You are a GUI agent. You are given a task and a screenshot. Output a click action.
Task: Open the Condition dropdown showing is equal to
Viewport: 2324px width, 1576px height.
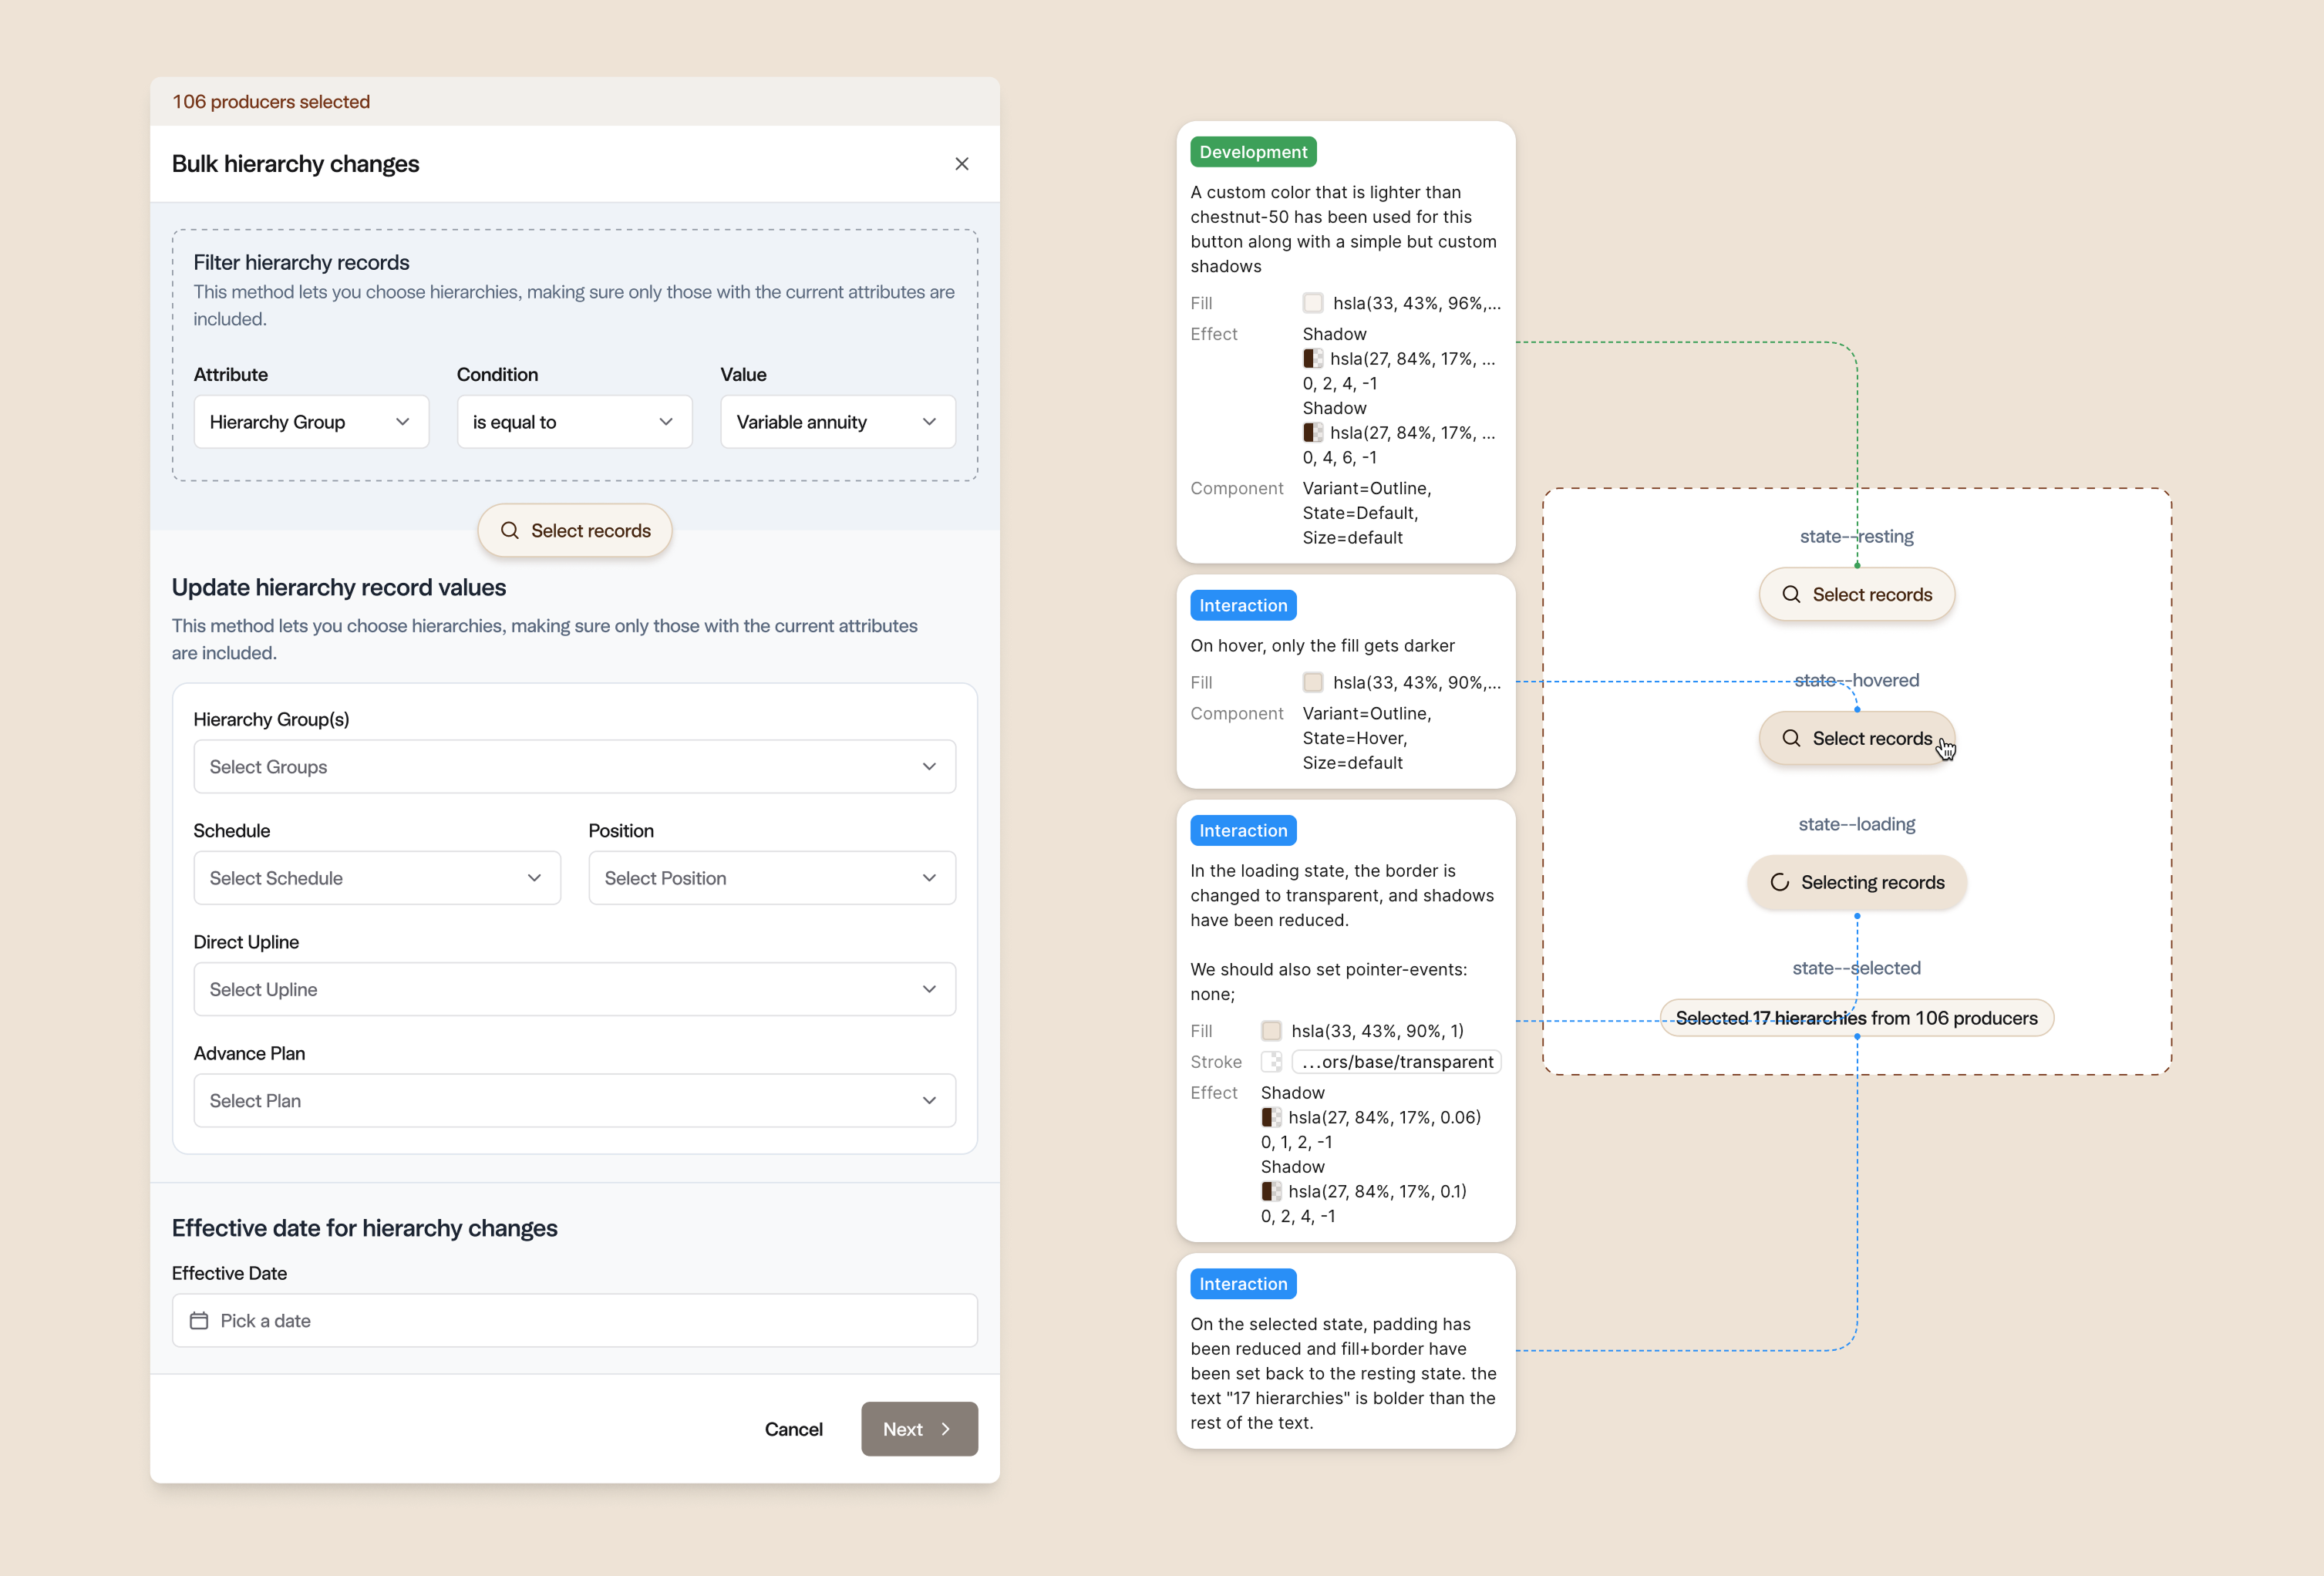[x=574, y=422]
